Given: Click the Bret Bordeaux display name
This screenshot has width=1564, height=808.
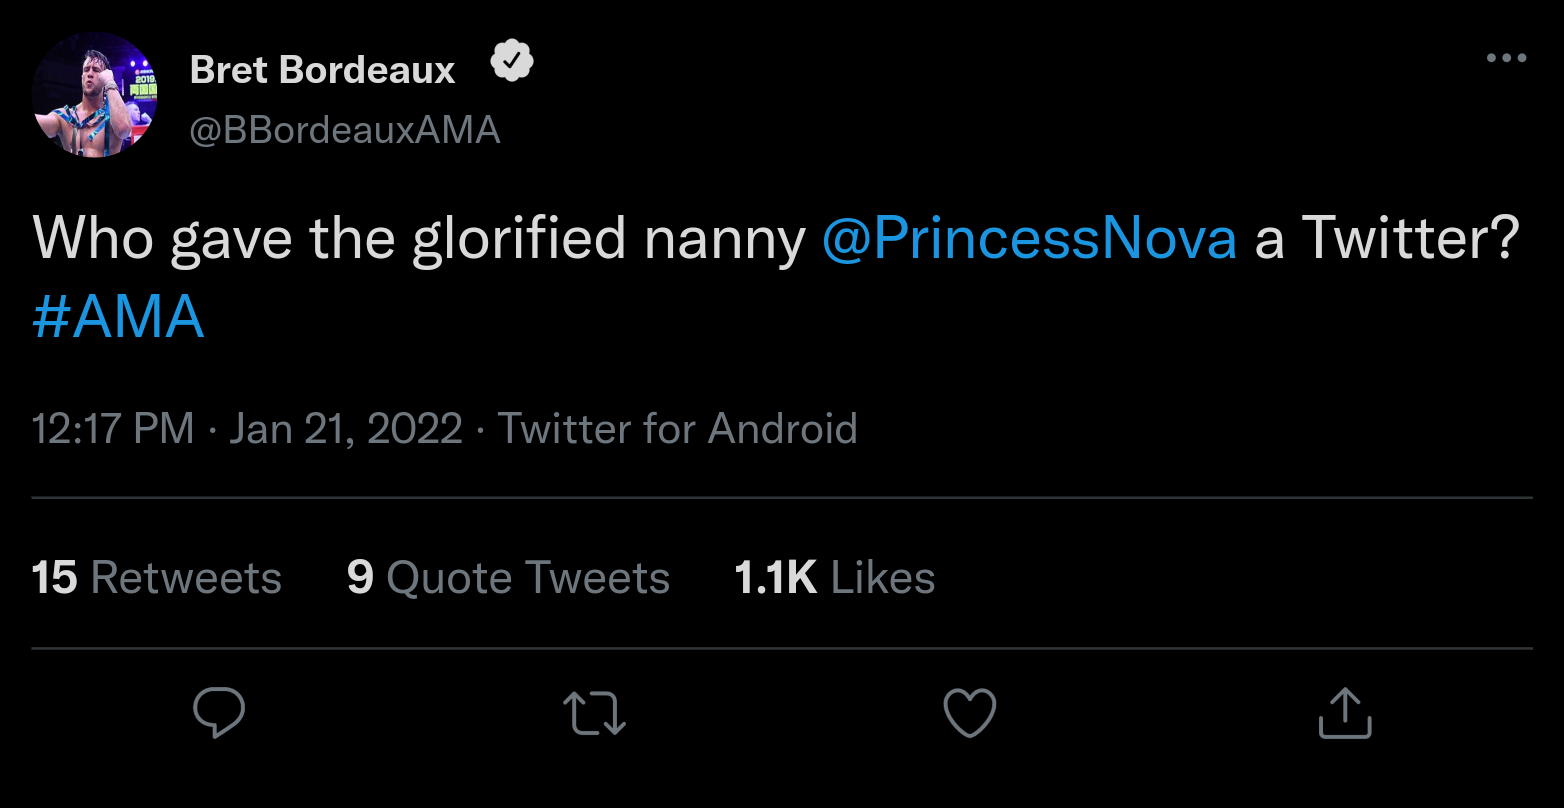Looking at the screenshot, I should pyautogui.click(x=322, y=70).
